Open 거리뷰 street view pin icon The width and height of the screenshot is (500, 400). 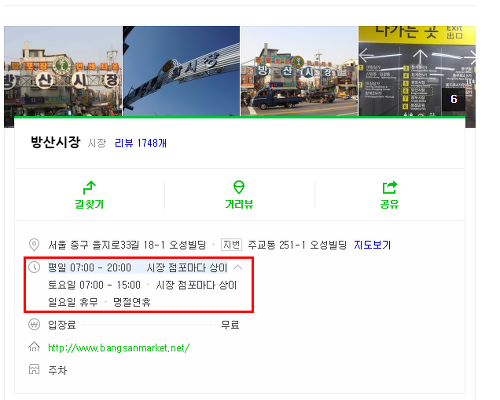click(x=239, y=187)
